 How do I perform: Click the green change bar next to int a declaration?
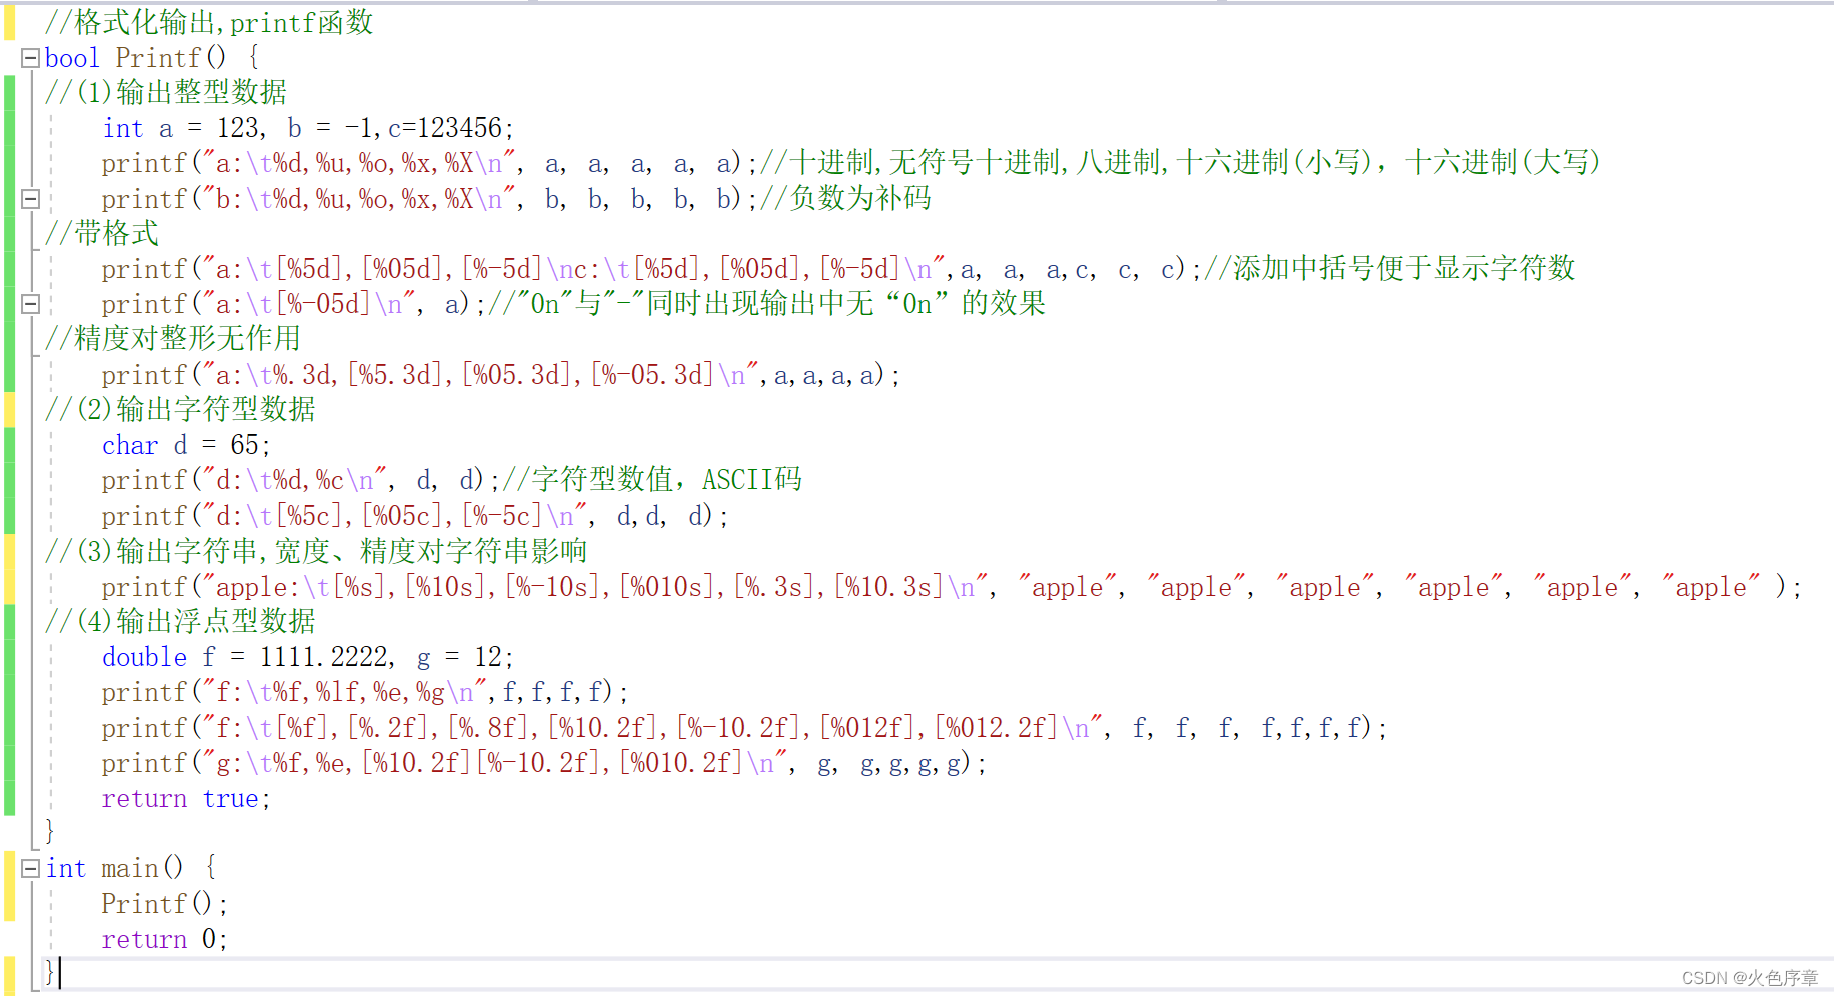8,127
